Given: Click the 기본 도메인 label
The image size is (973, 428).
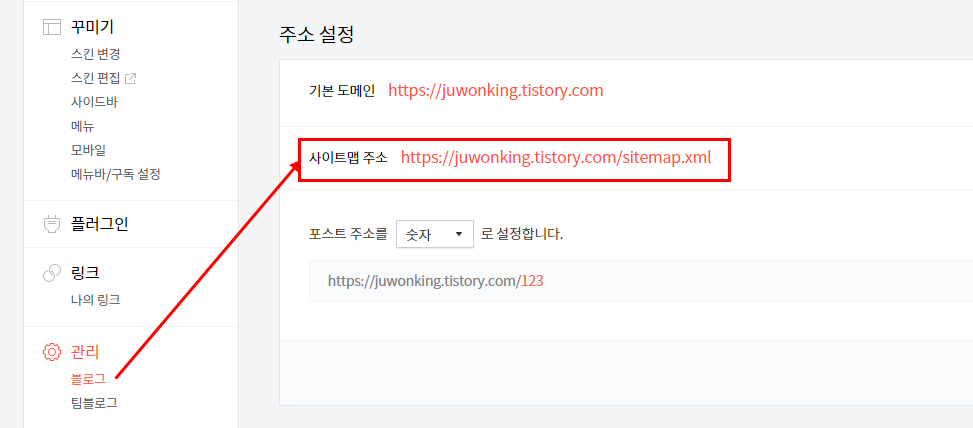Looking at the screenshot, I should (x=343, y=91).
